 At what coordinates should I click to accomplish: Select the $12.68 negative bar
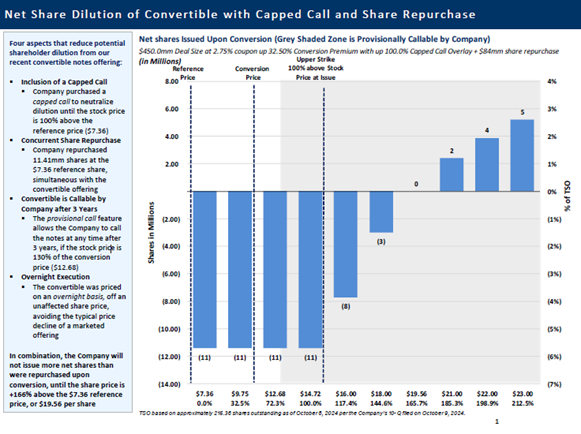point(275,269)
